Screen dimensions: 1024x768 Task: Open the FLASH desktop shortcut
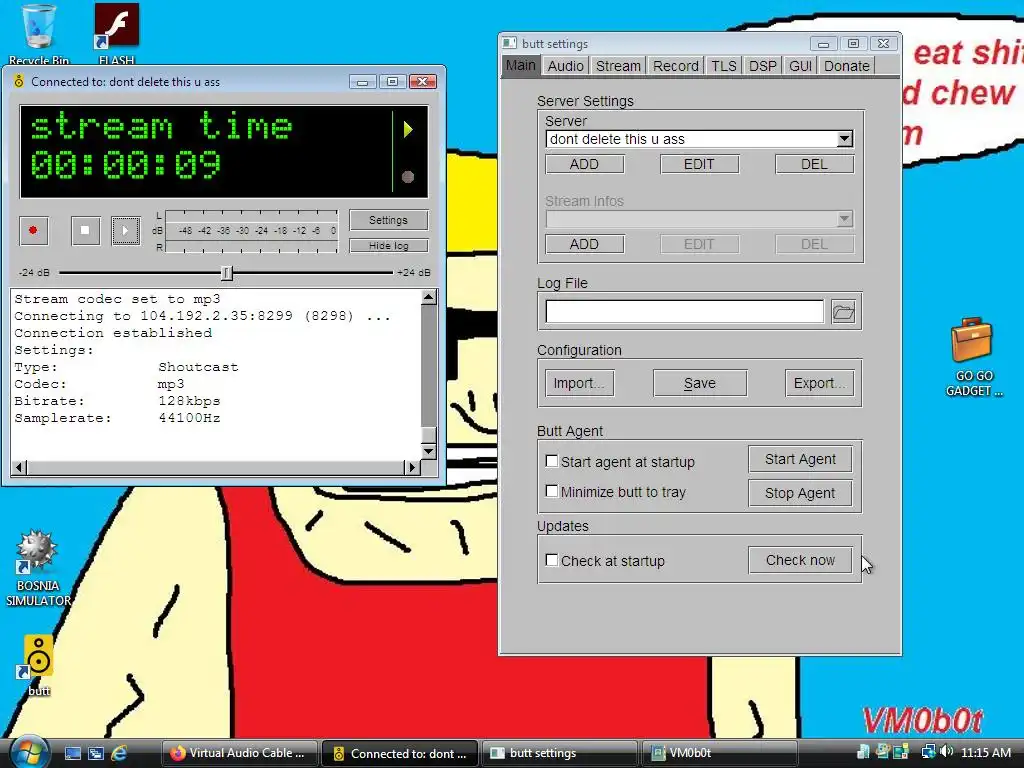click(116, 34)
